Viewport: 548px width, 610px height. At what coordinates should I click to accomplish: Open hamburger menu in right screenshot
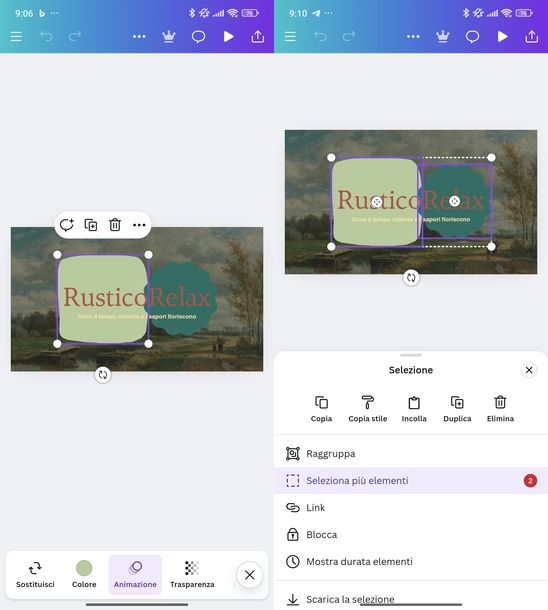tap(290, 37)
